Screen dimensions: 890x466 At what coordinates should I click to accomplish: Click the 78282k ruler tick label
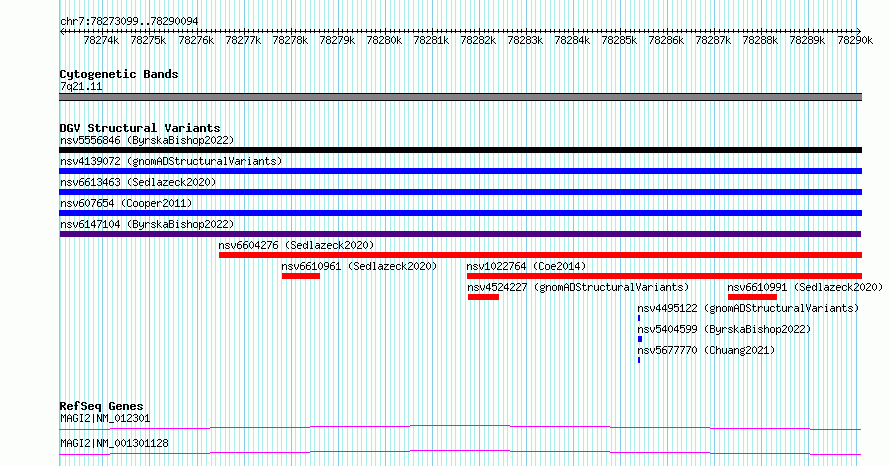tap(478, 40)
